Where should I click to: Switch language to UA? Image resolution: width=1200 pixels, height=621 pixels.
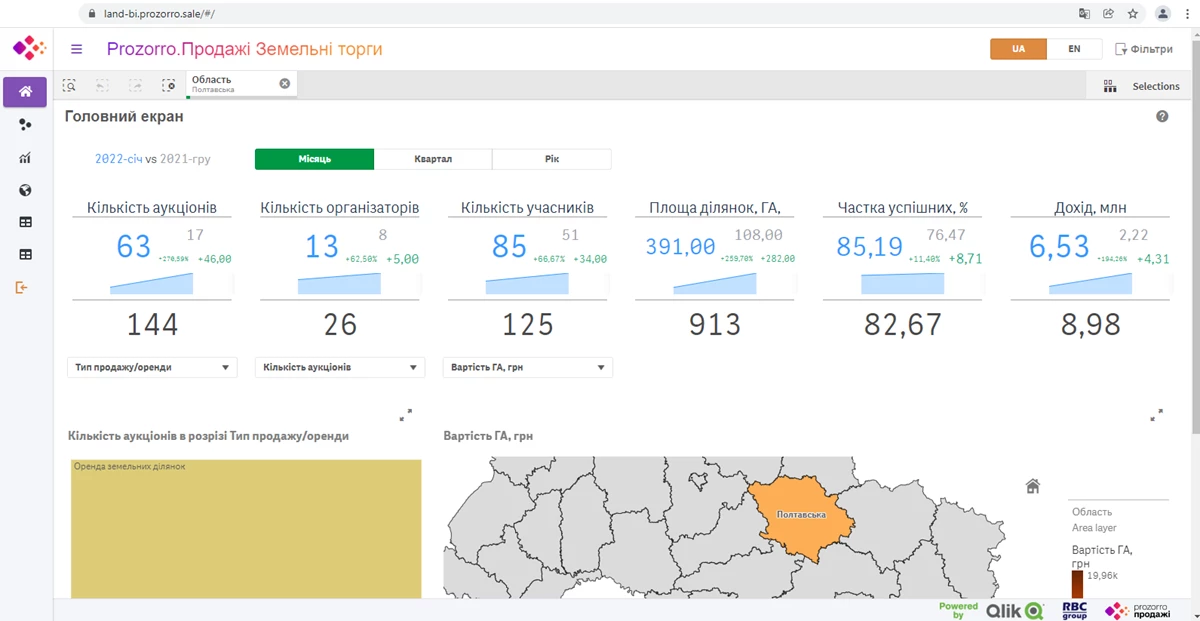[1018, 49]
